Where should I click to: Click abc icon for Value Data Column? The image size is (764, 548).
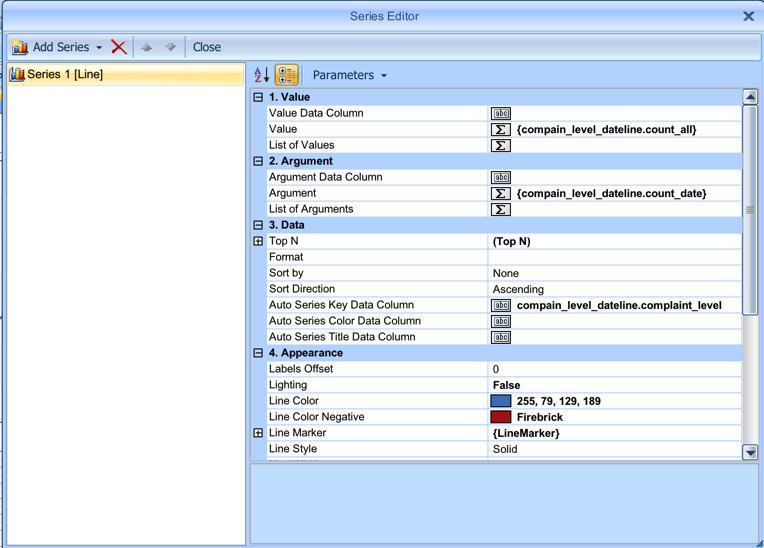point(501,113)
